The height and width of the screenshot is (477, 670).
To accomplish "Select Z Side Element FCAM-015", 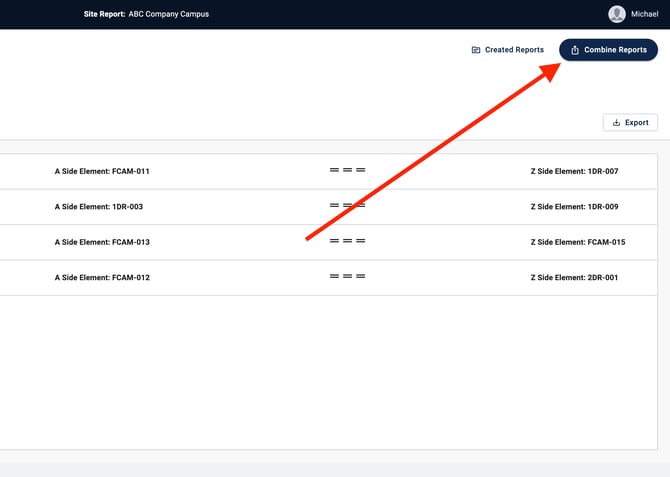I will 577,242.
